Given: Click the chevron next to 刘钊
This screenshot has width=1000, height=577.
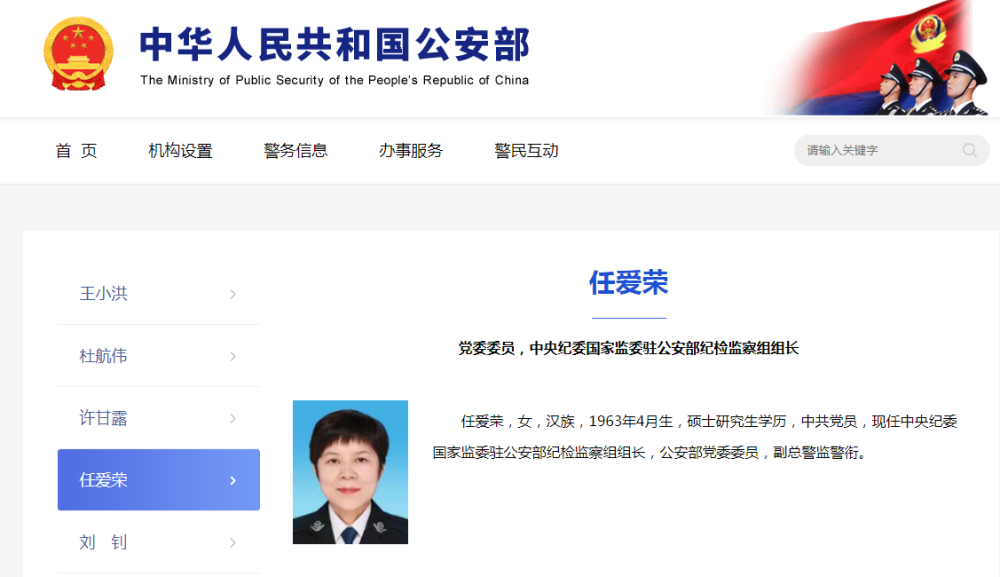Looking at the screenshot, I should 233,543.
